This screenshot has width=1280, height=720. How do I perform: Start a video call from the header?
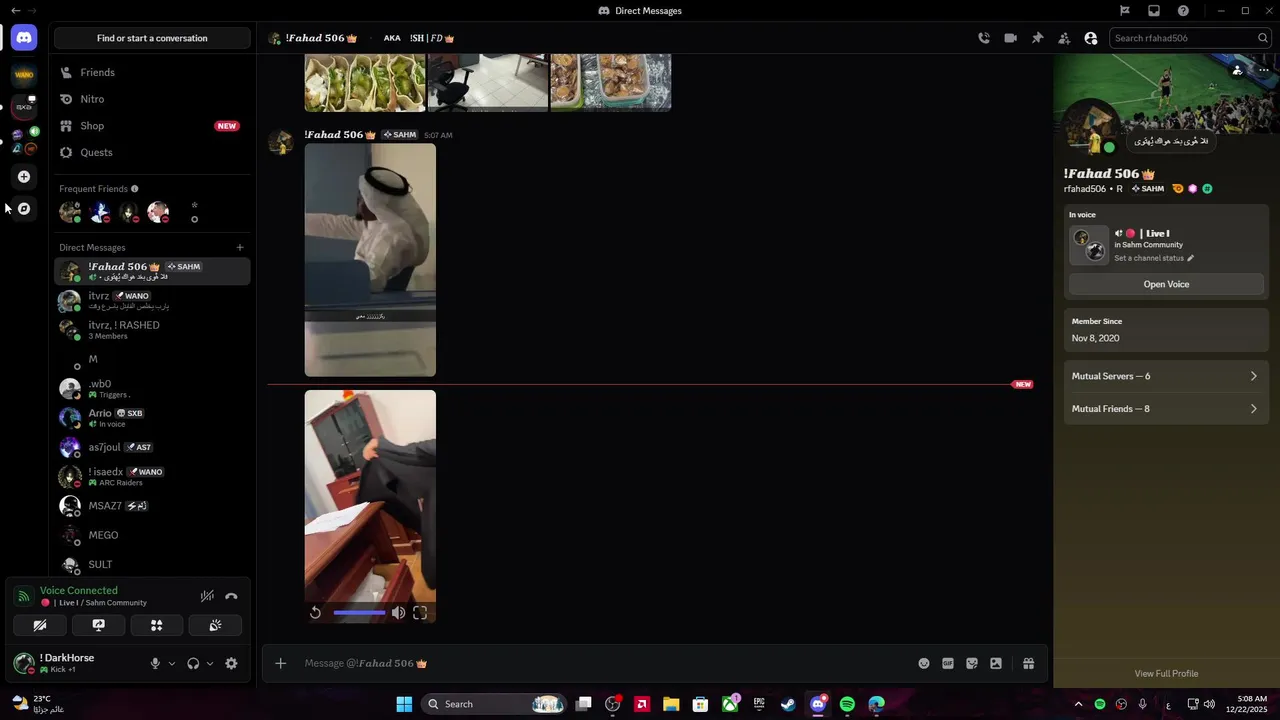click(x=1011, y=38)
